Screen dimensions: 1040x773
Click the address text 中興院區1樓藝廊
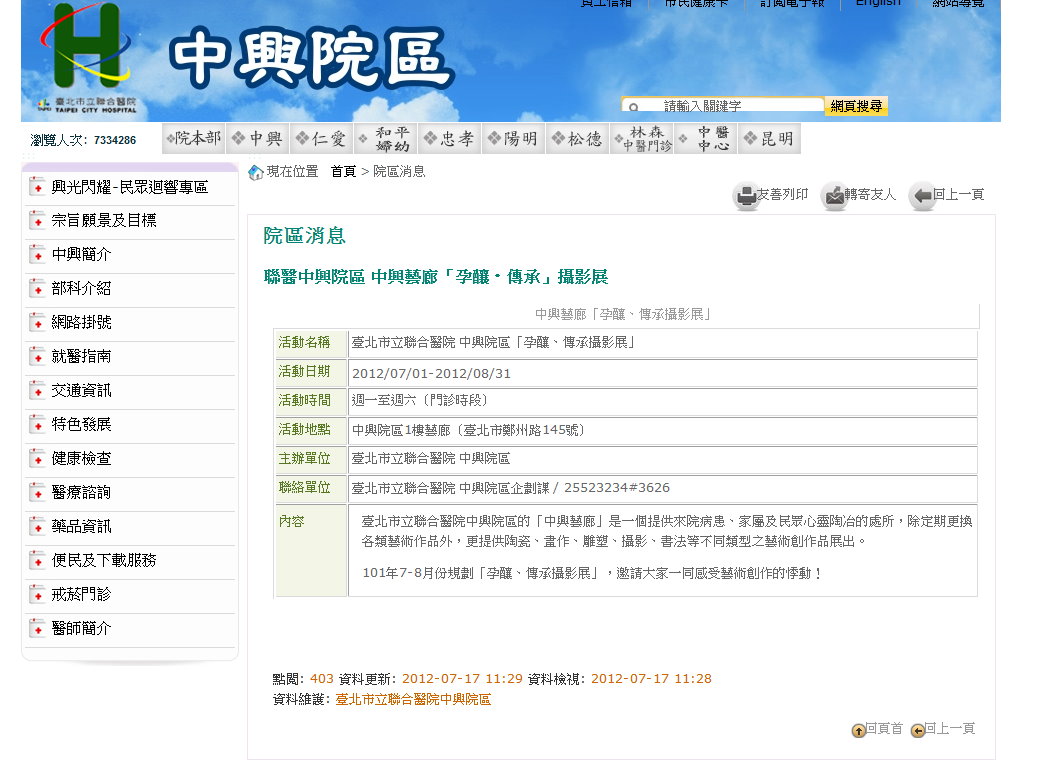coord(401,431)
